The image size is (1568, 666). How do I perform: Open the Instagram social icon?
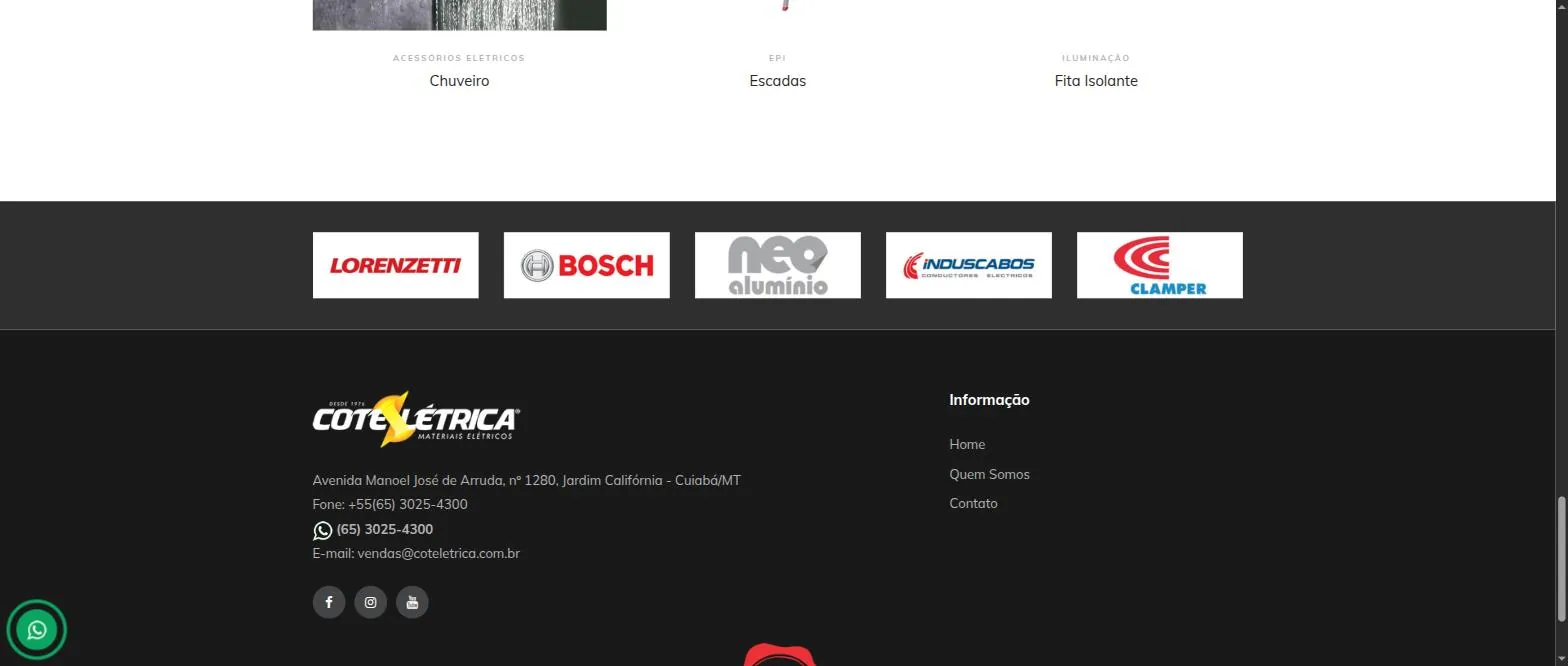tap(370, 602)
